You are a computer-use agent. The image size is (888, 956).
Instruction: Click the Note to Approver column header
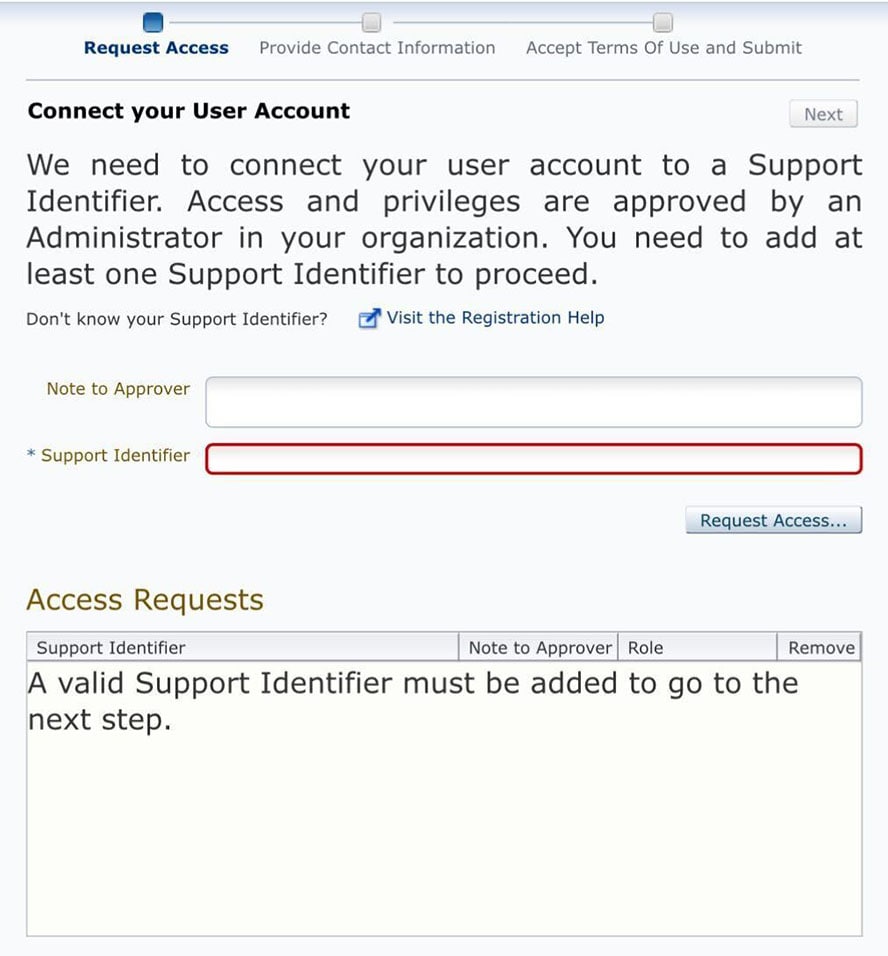[540, 648]
